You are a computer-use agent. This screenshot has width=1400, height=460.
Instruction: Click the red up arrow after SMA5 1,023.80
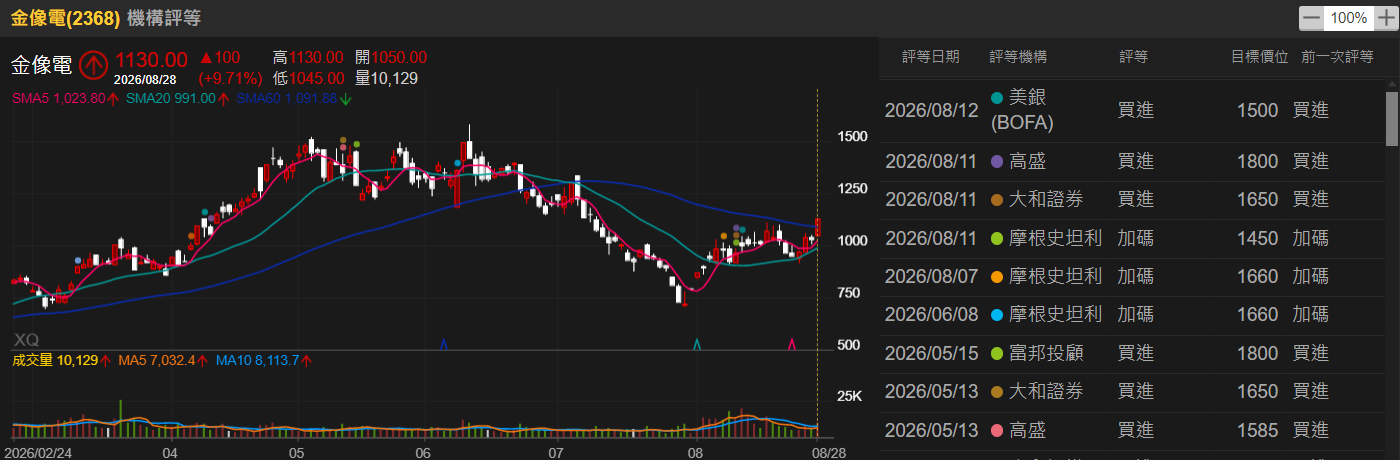[x=115, y=98]
